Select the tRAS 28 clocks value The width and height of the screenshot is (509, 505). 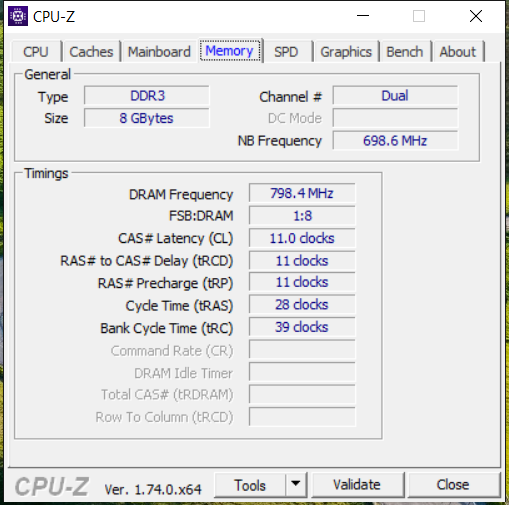click(x=302, y=304)
